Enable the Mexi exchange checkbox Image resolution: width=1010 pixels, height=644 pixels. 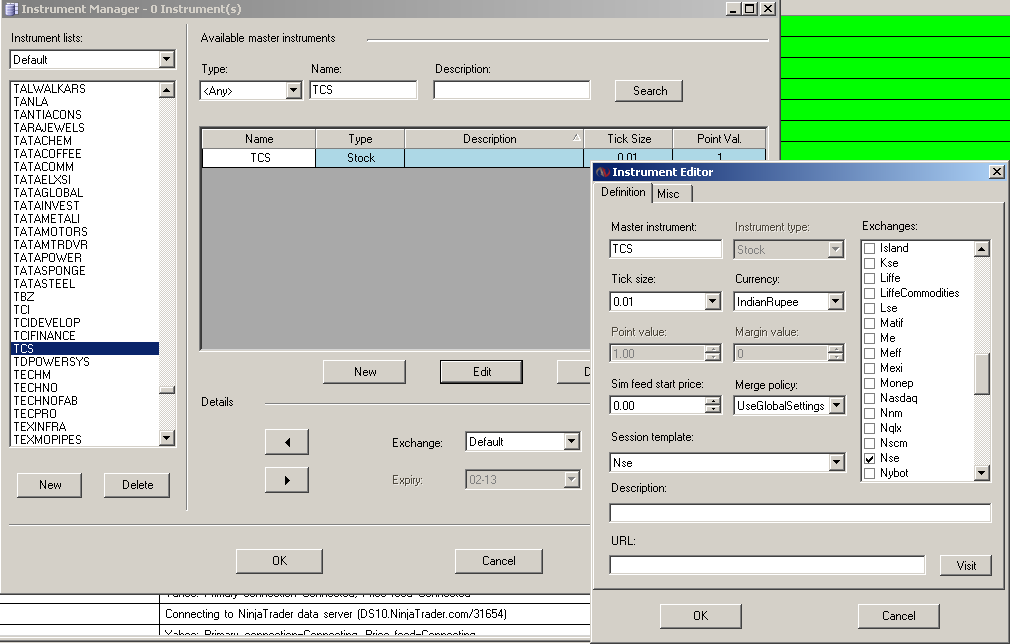click(x=869, y=368)
